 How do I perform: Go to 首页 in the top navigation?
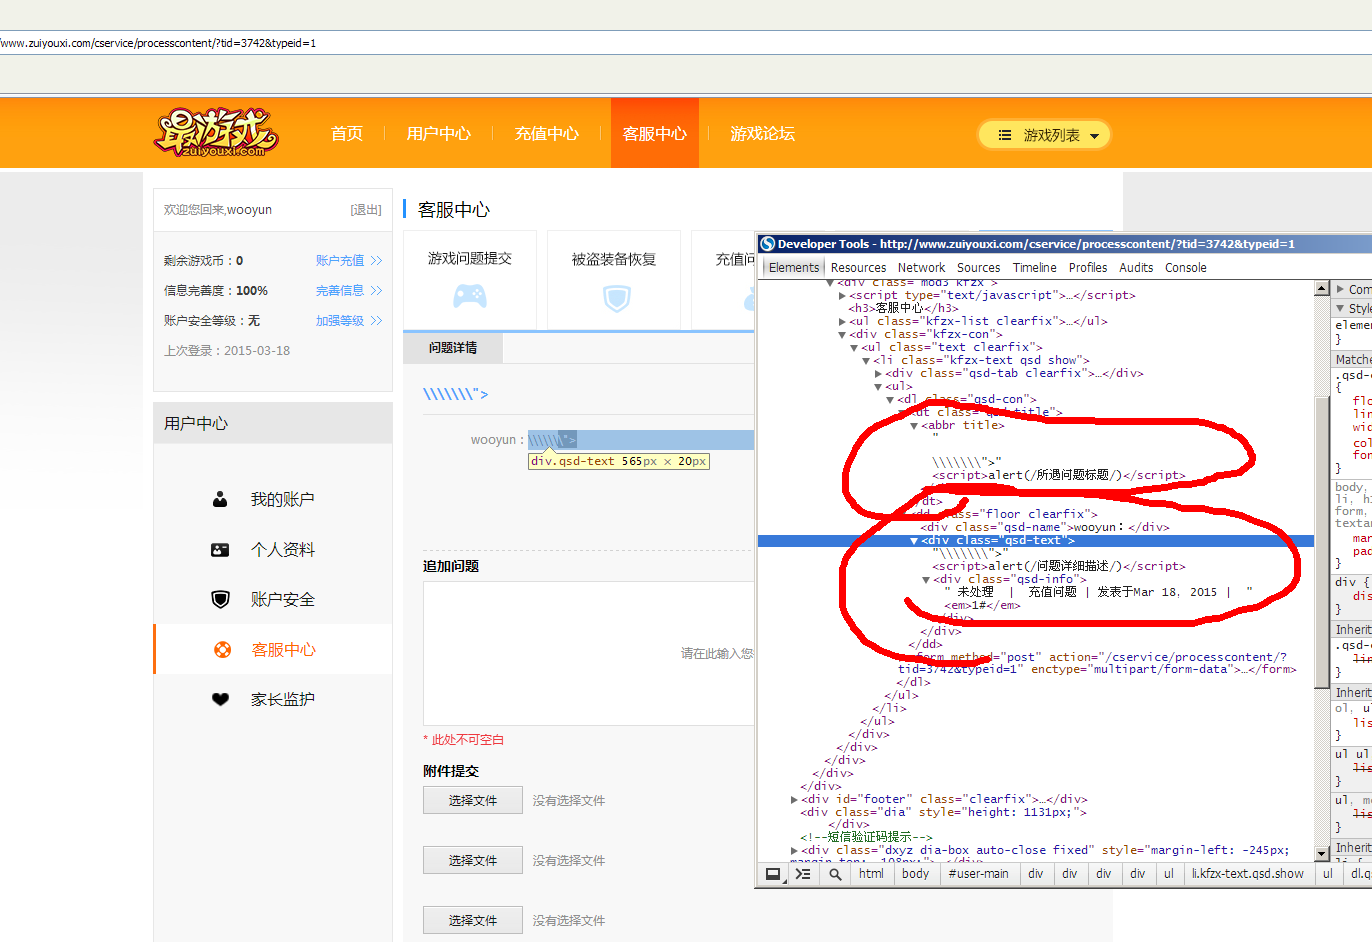point(347,134)
